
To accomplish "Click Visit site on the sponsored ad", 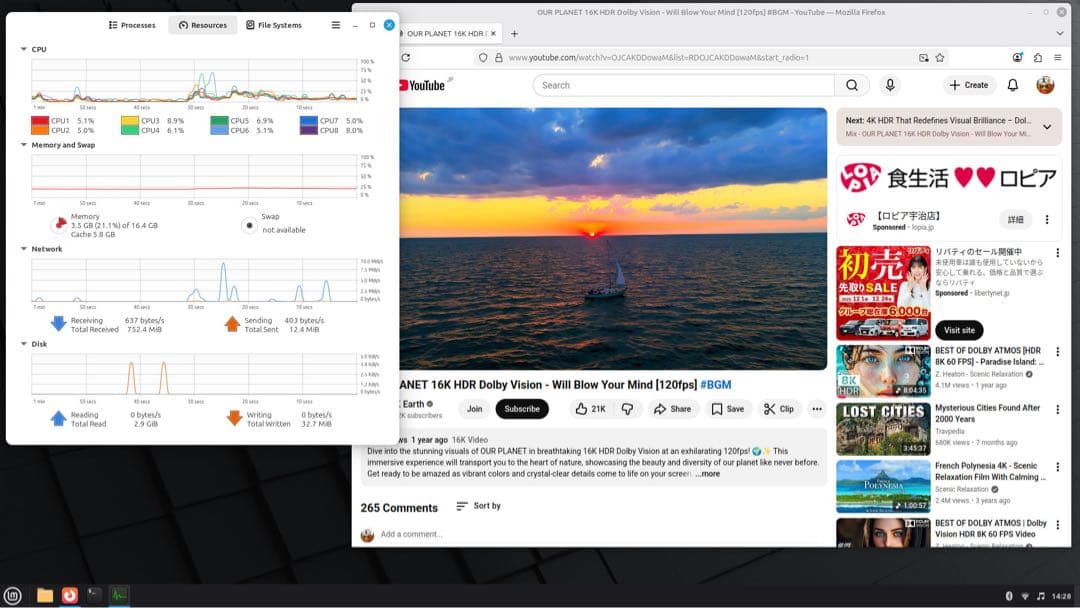I will tap(959, 330).
